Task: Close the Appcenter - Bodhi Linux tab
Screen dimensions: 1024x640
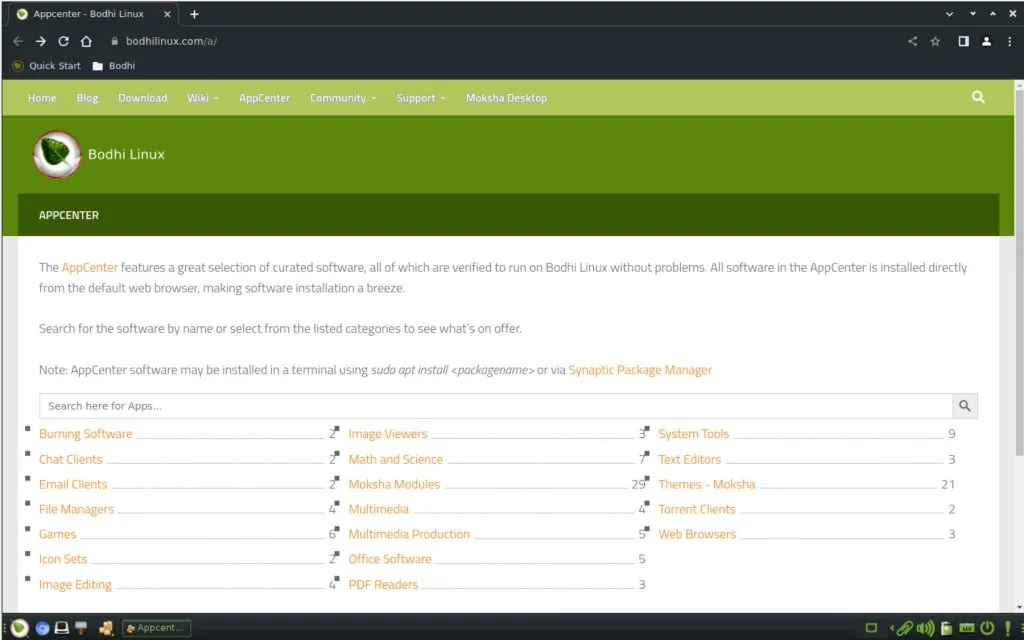Action: tap(167, 14)
